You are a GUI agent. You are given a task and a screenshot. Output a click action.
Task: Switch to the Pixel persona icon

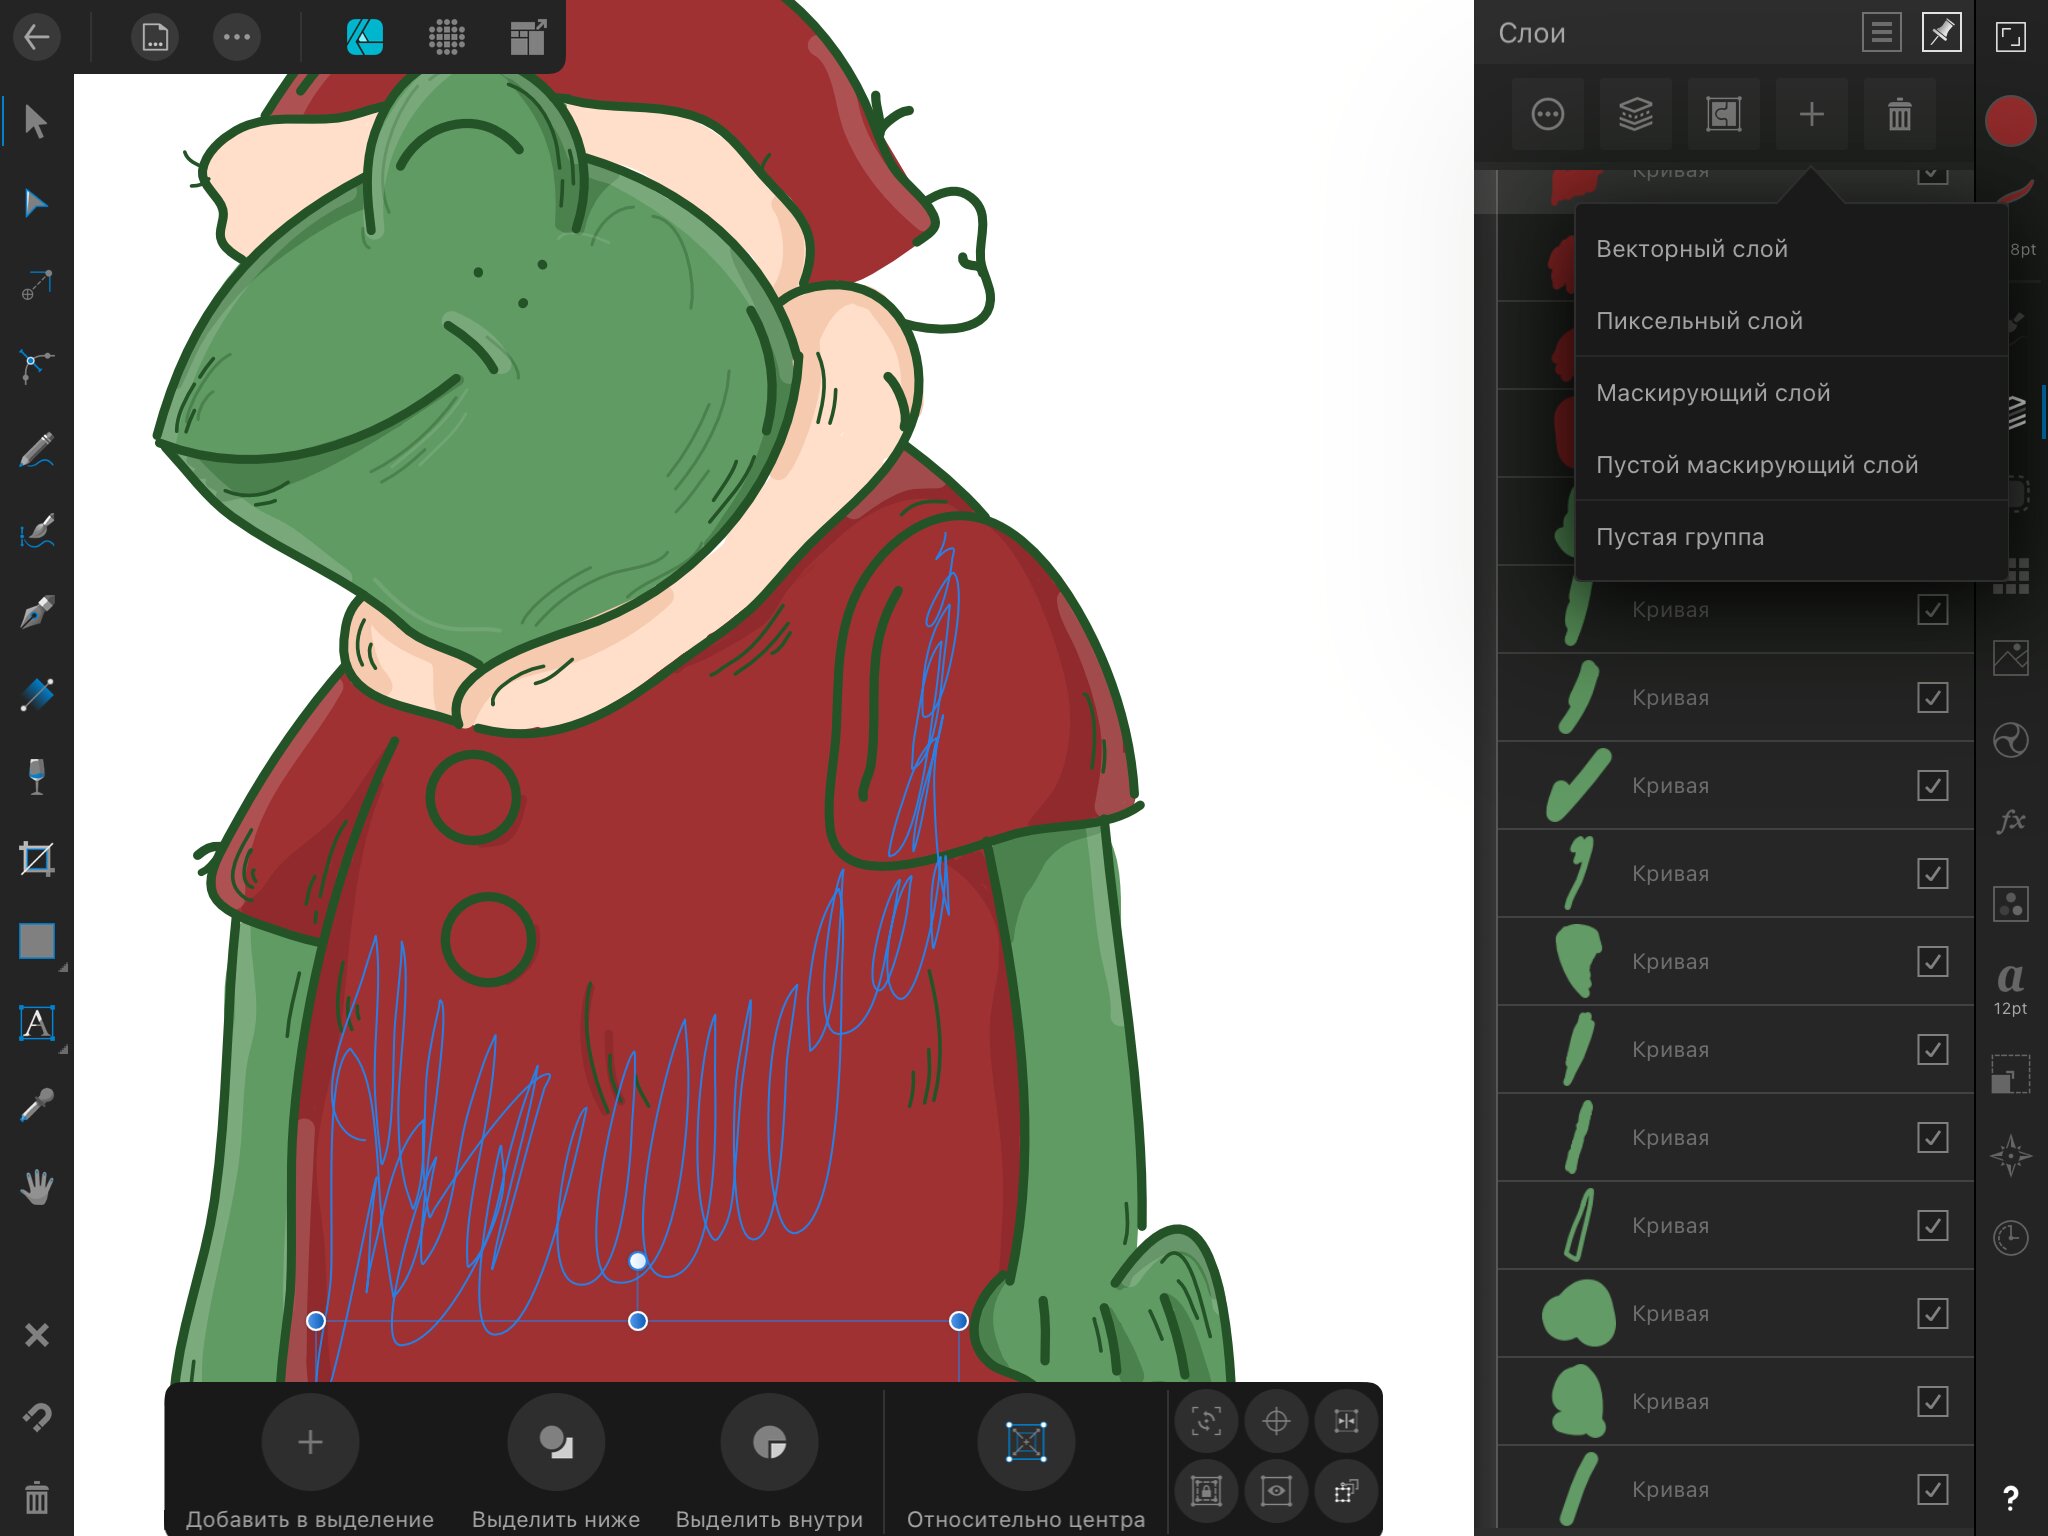446,37
